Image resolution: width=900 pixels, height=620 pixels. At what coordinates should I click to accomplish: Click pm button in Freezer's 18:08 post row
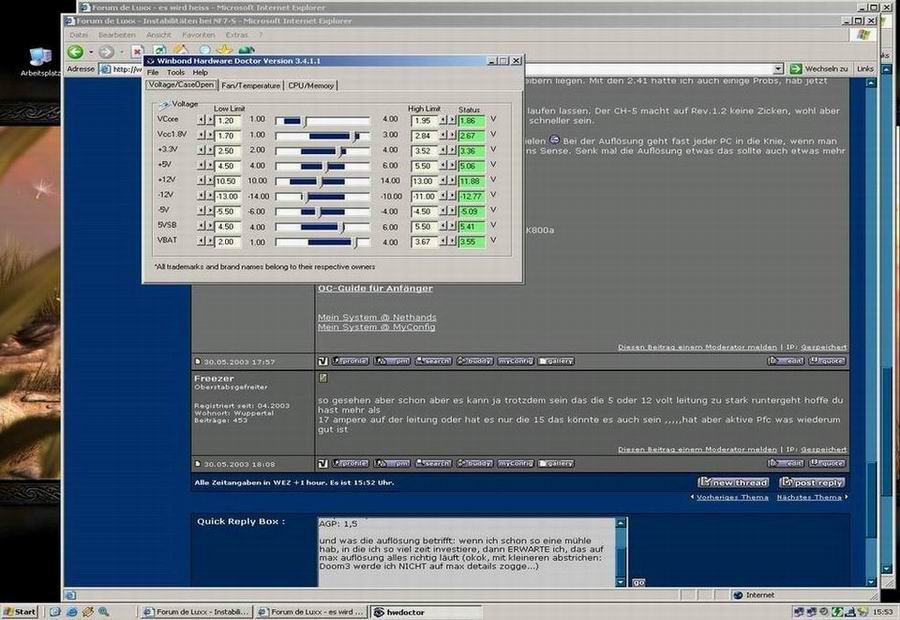coord(392,463)
